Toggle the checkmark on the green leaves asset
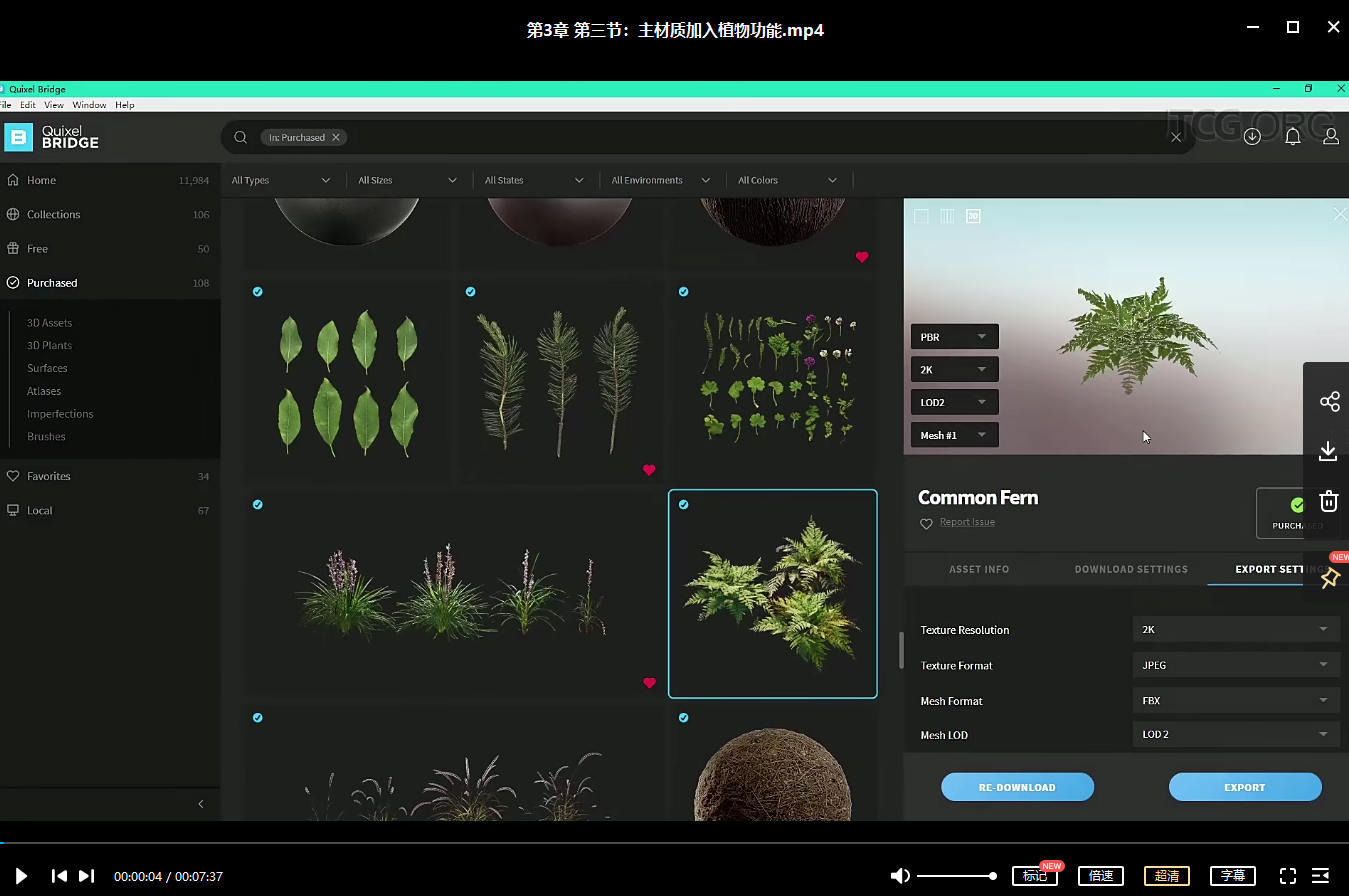The image size is (1349, 896). tap(258, 292)
